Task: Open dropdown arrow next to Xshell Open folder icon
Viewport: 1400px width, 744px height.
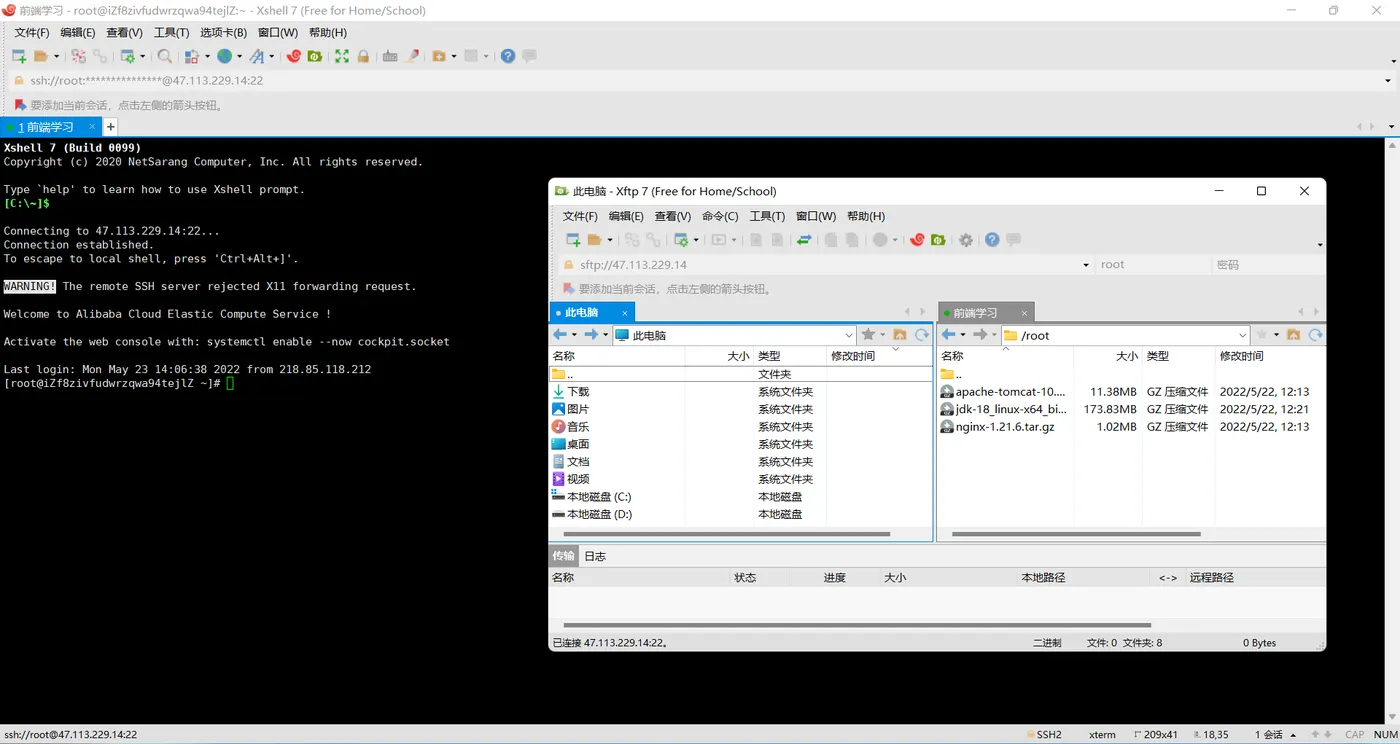Action: point(56,57)
